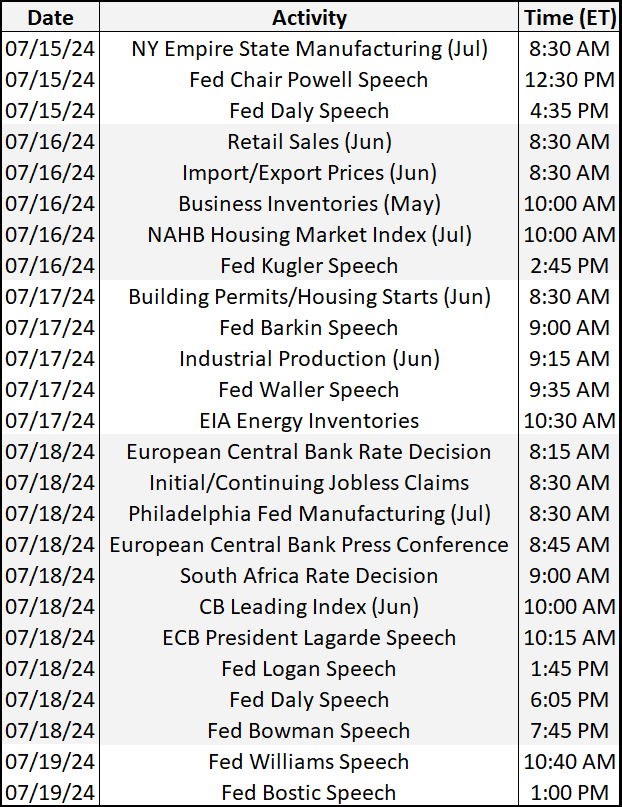Click the 12:30 PM time cell
This screenshot has width=622, height=807.
pos(569,80)
